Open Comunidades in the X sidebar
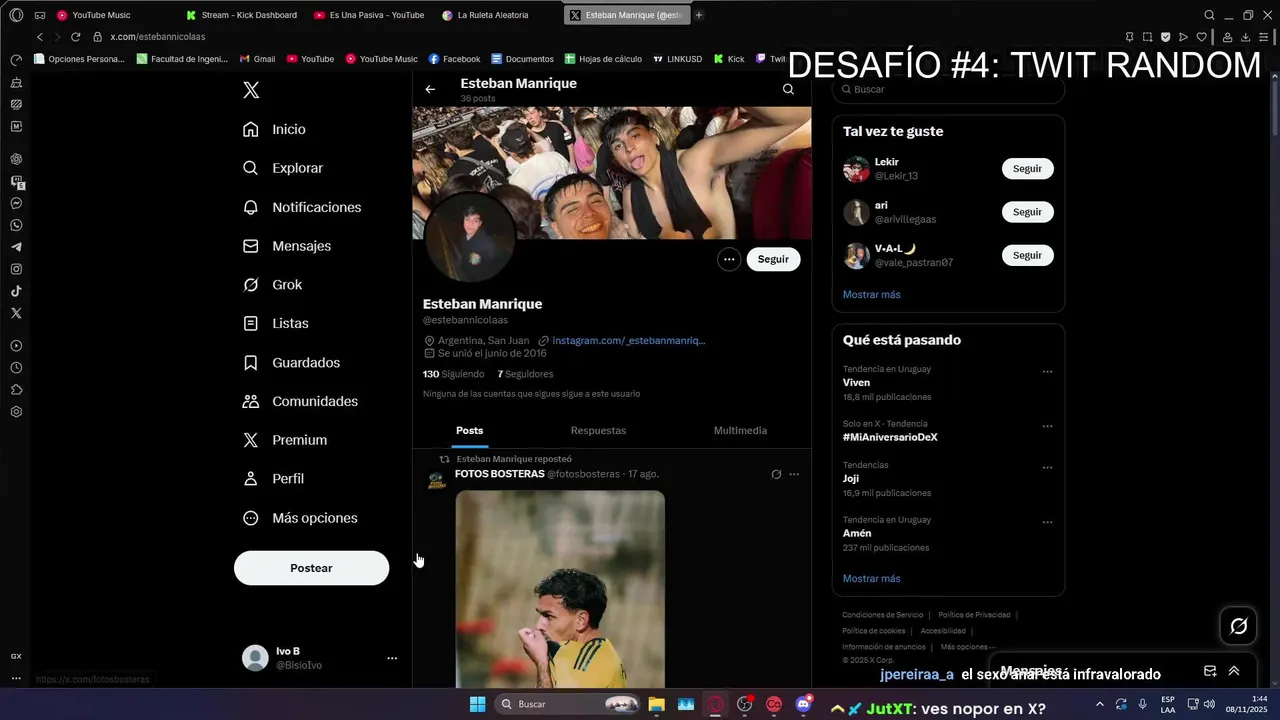Image resolution: width=1280 pixels, height=720 pixels. [300, 401]
